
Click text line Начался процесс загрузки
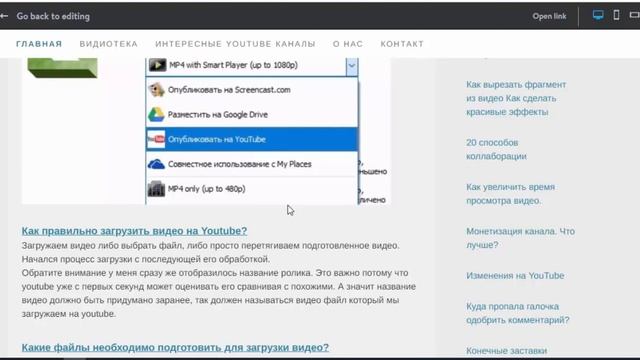146,259
